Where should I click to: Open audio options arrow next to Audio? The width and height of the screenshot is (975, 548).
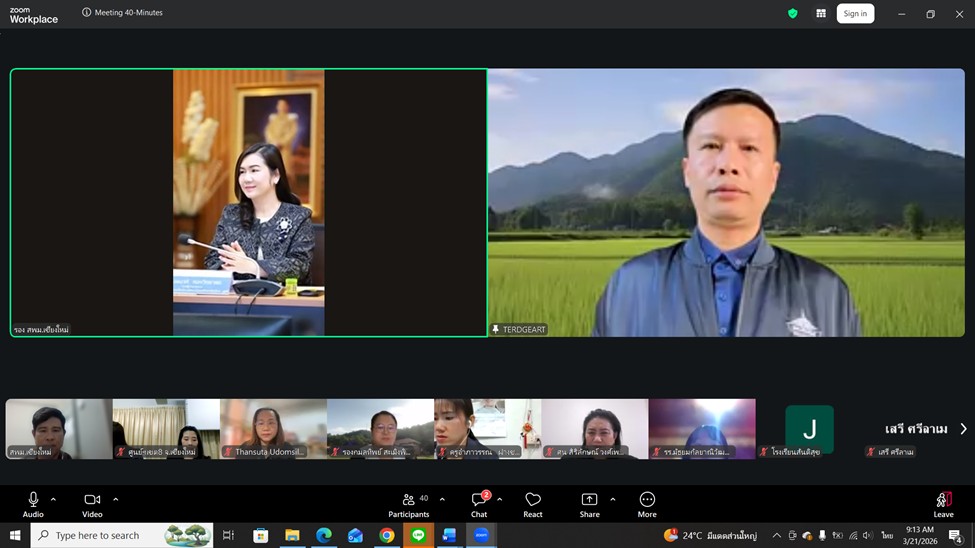tap(53, 499)
